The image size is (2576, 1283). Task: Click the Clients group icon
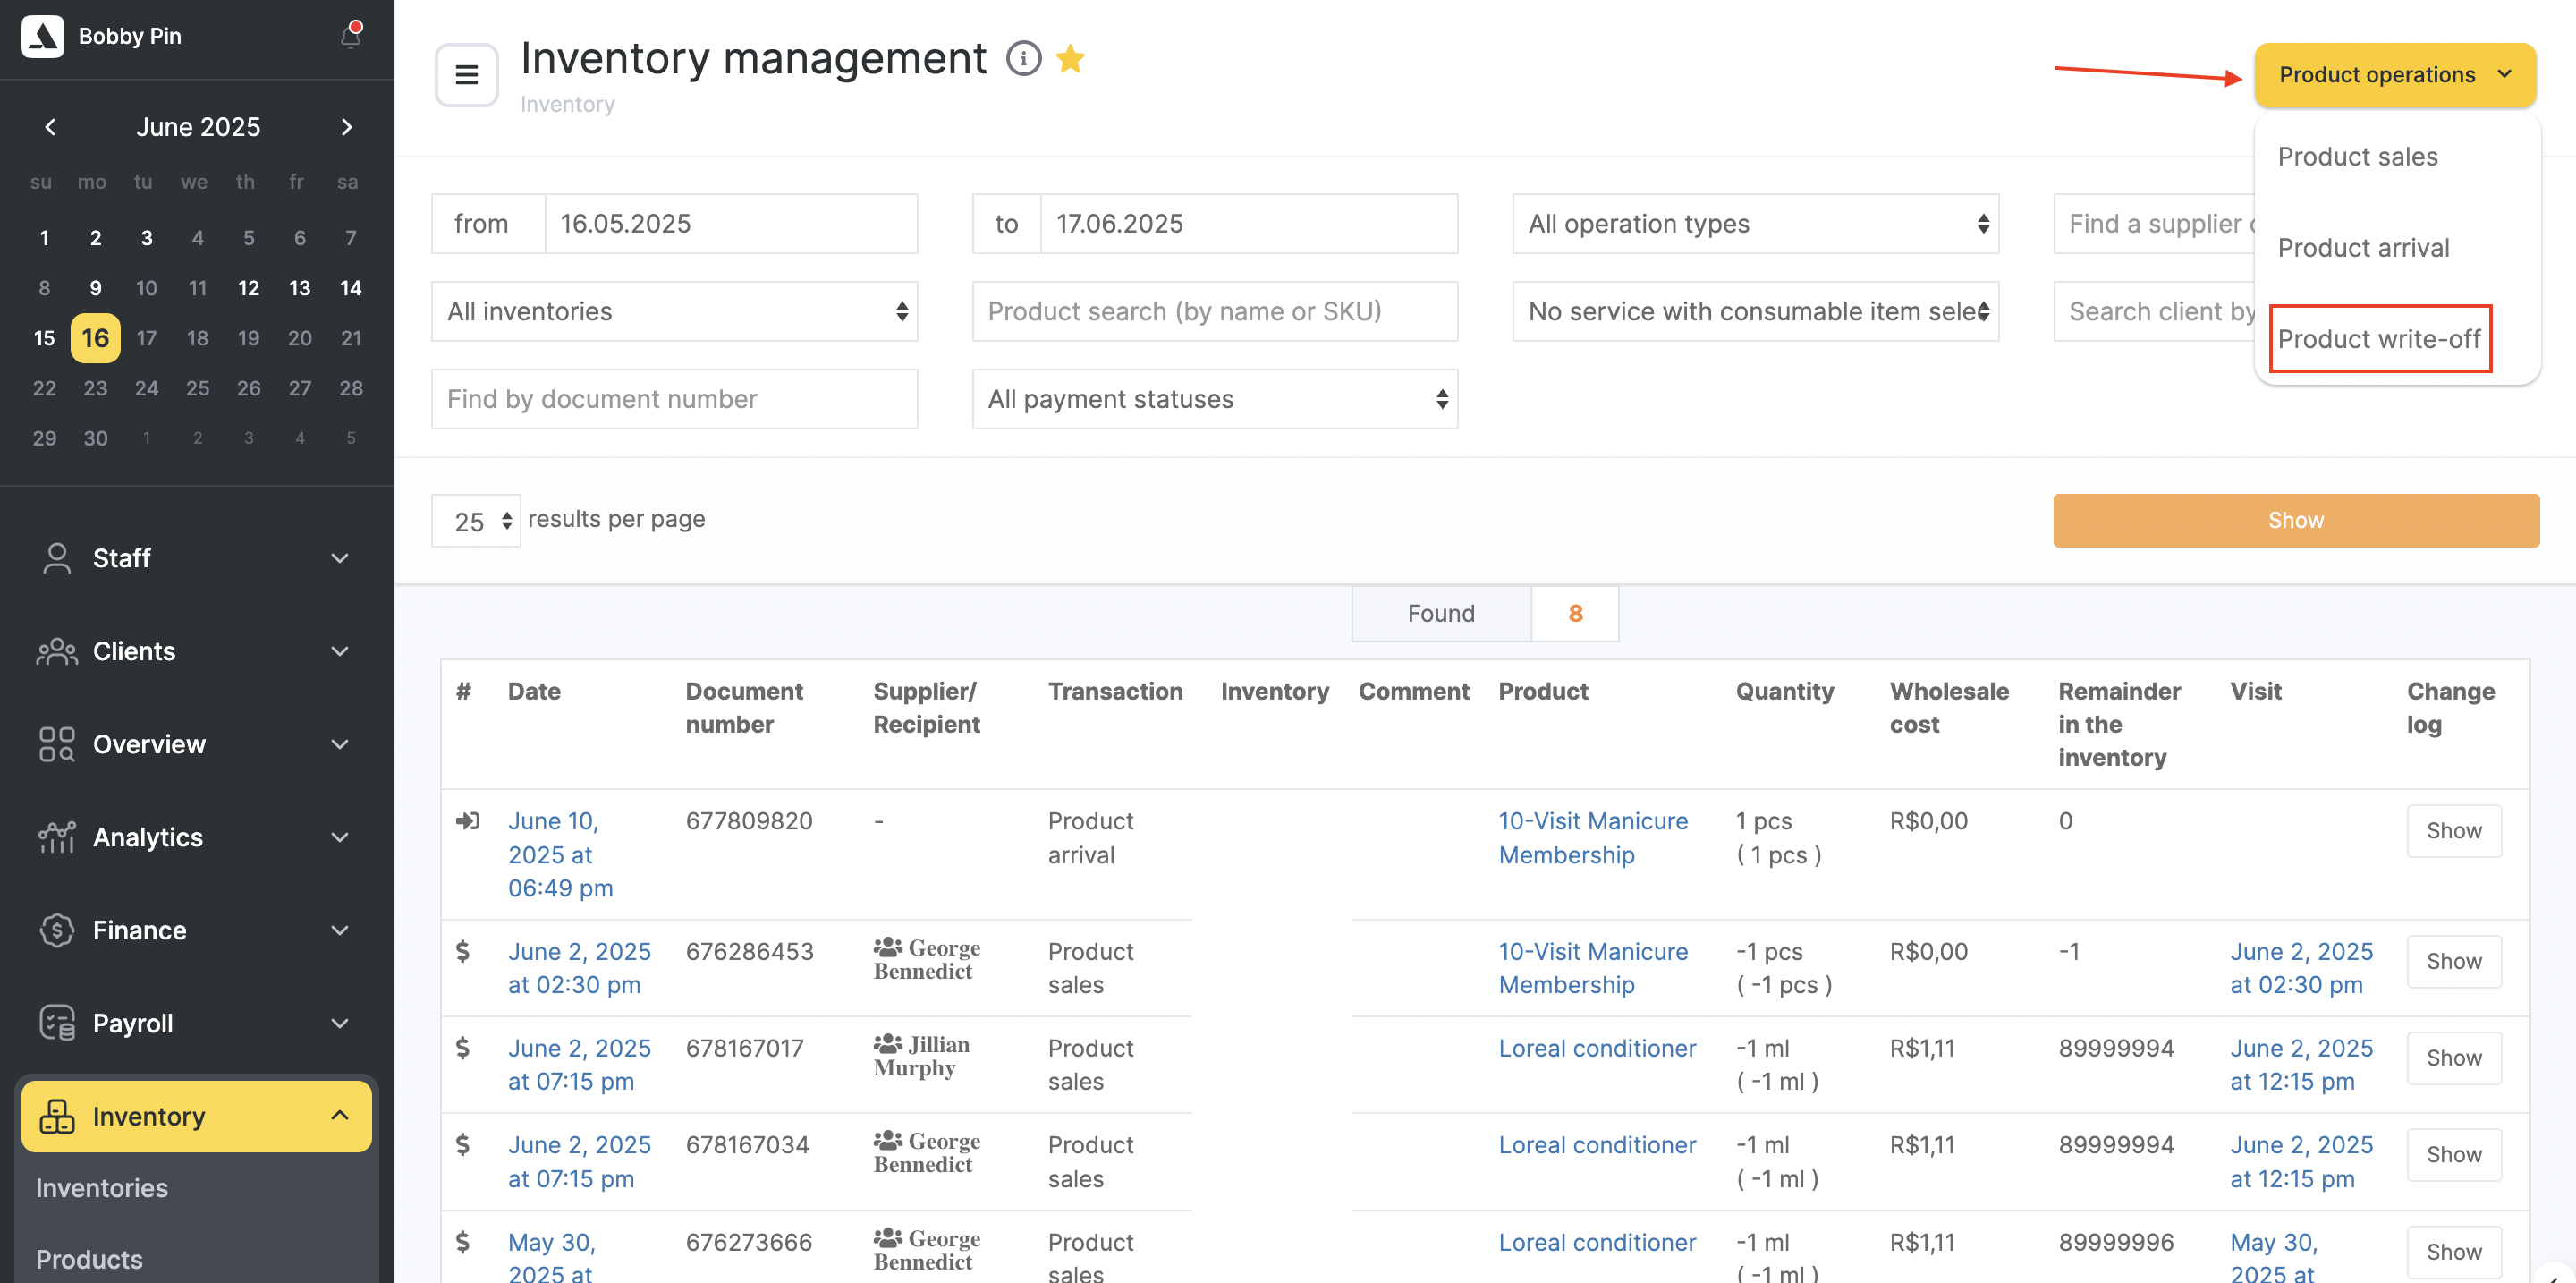pyautogui.click(x=57, y=651)
